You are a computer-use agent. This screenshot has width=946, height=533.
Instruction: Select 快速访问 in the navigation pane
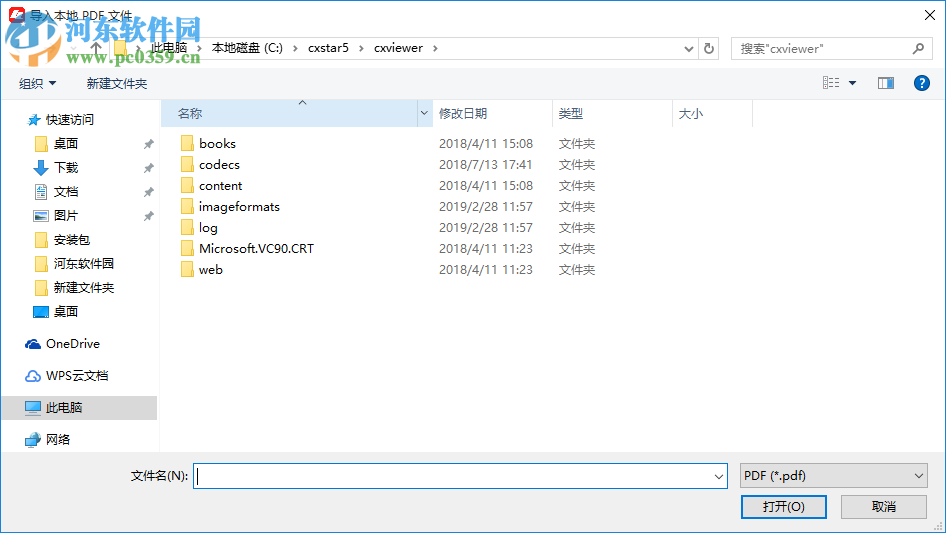pyautogui.click(x=69, y=120)
